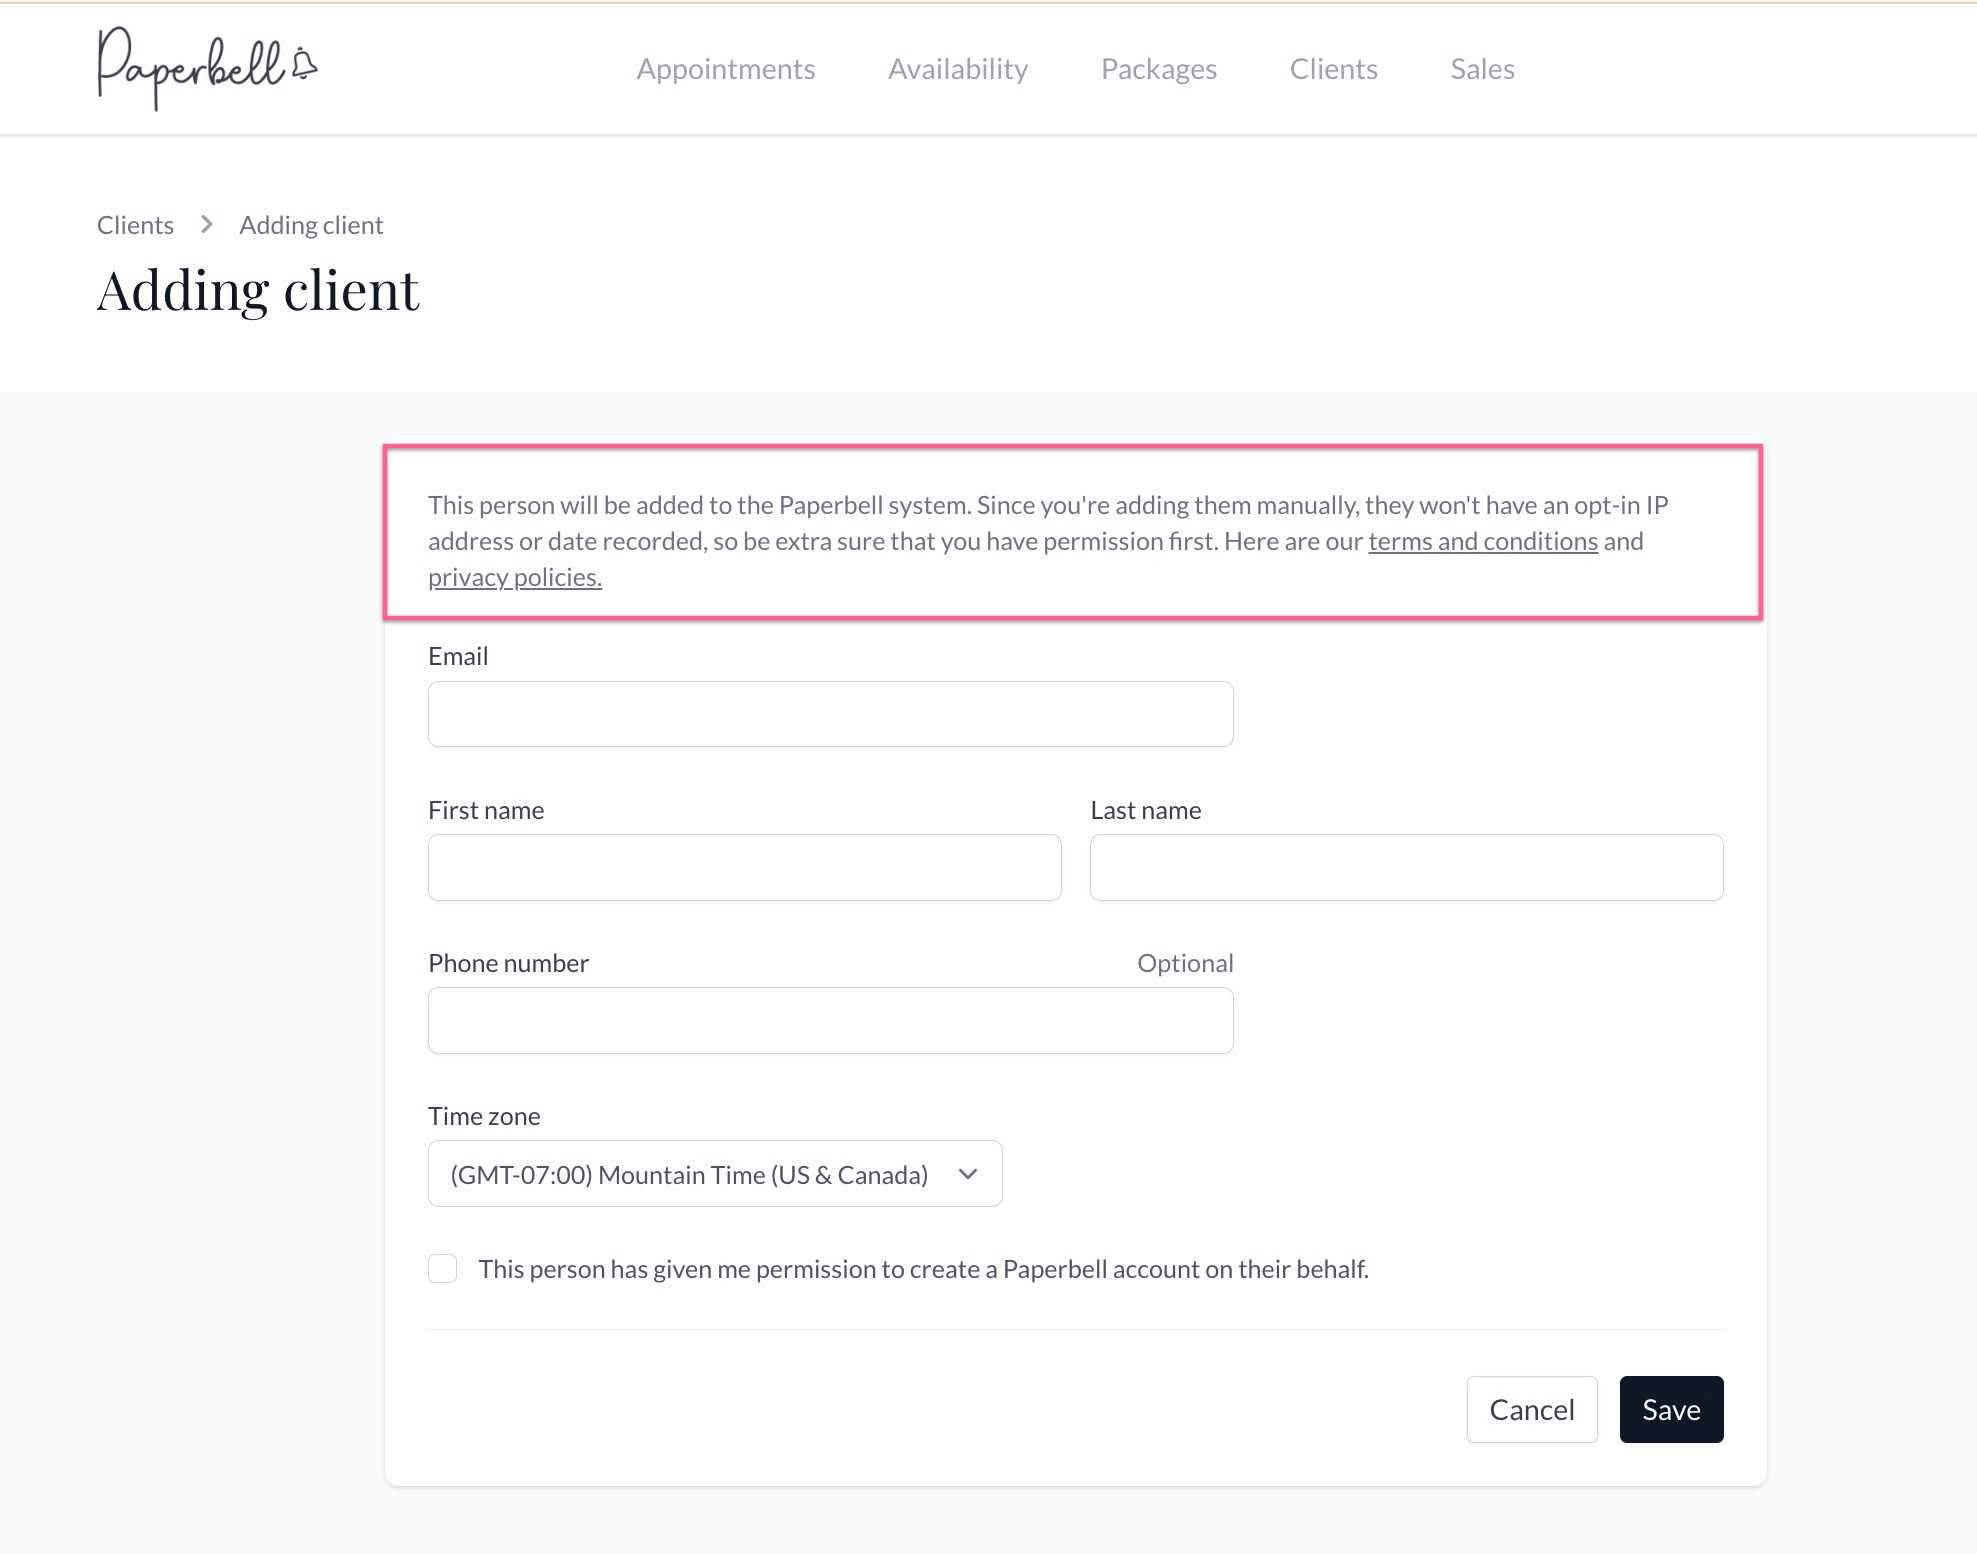Click the Phone number field

tap(830, 1020)
